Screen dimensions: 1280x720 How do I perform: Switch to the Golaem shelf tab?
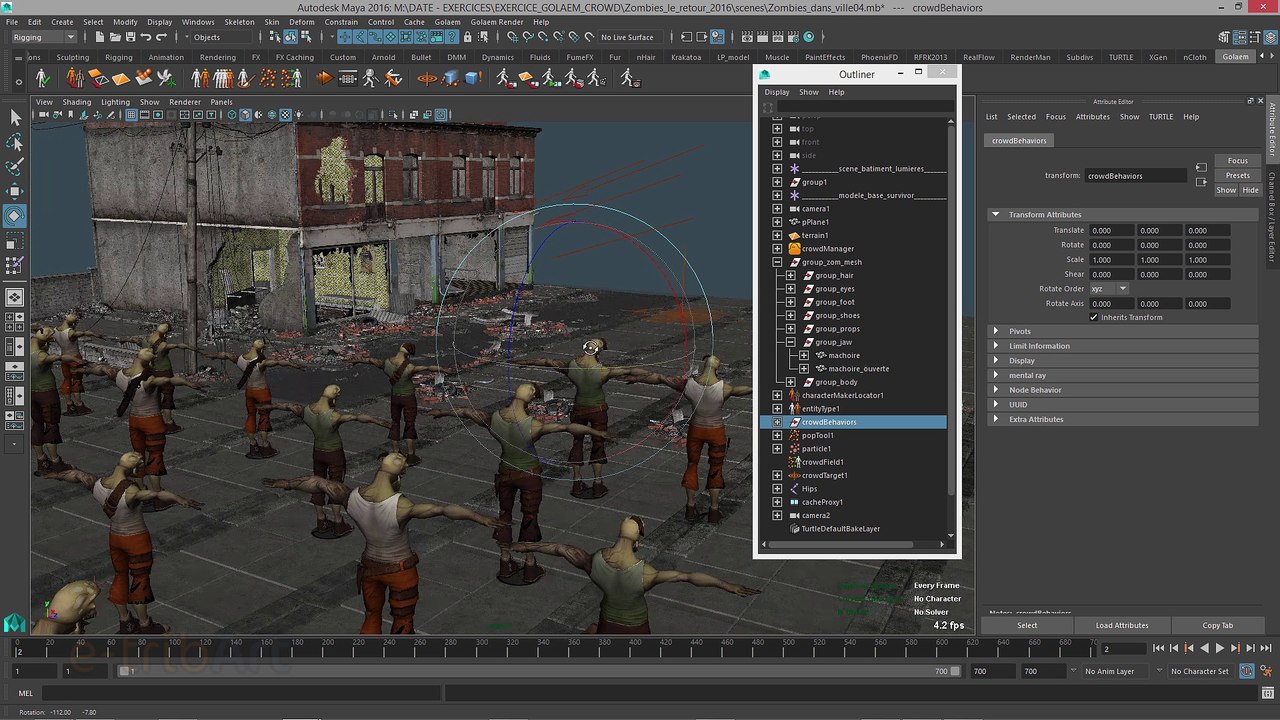1236,57
